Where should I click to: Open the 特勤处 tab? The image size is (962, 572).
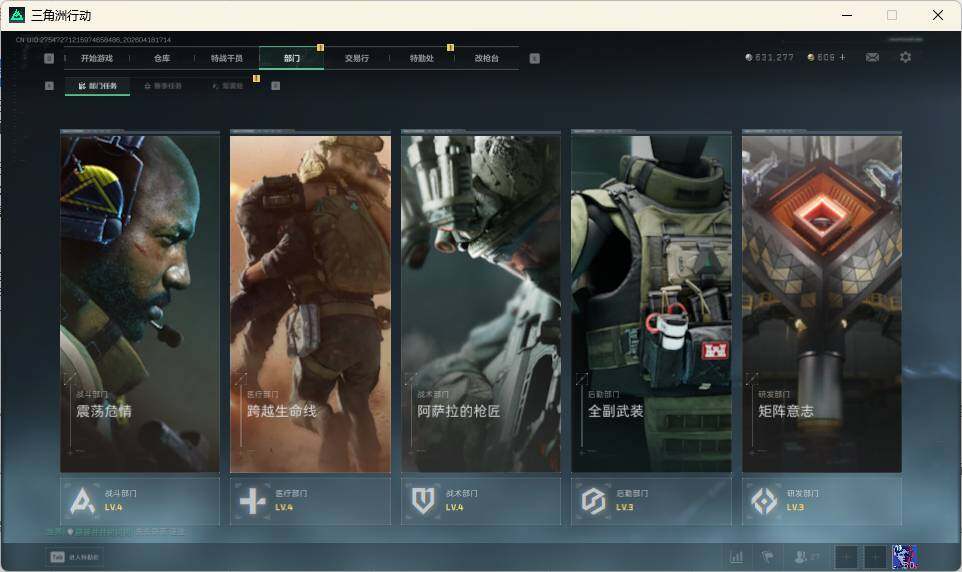coord(422,58)
